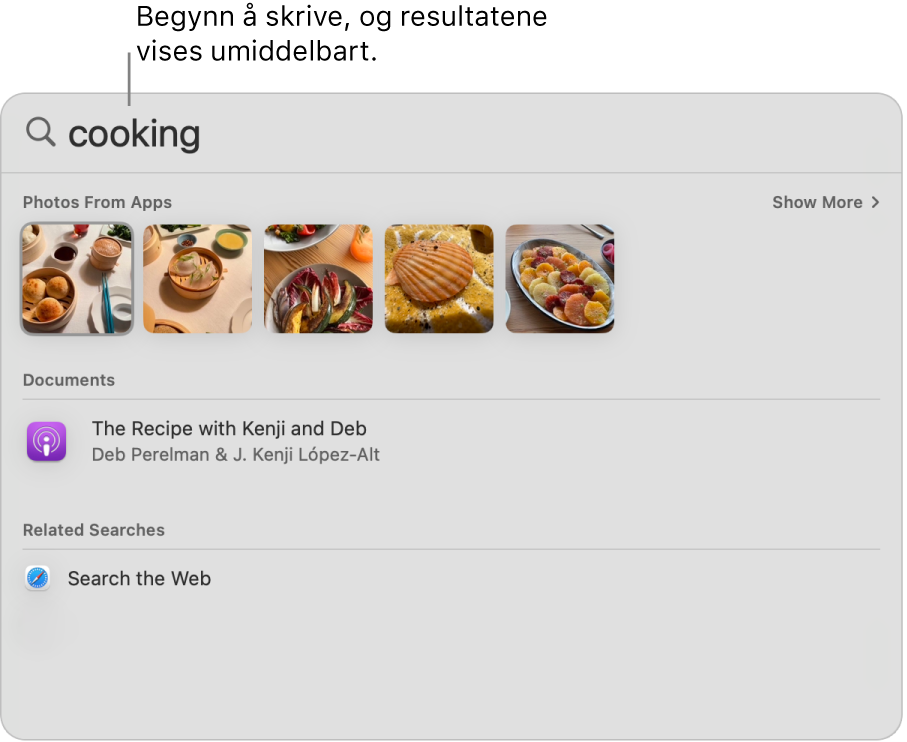Expand photos with the Show More chevron
This screenshot has height=742, width=907.
pyautogui.click(x=876, y=202)
